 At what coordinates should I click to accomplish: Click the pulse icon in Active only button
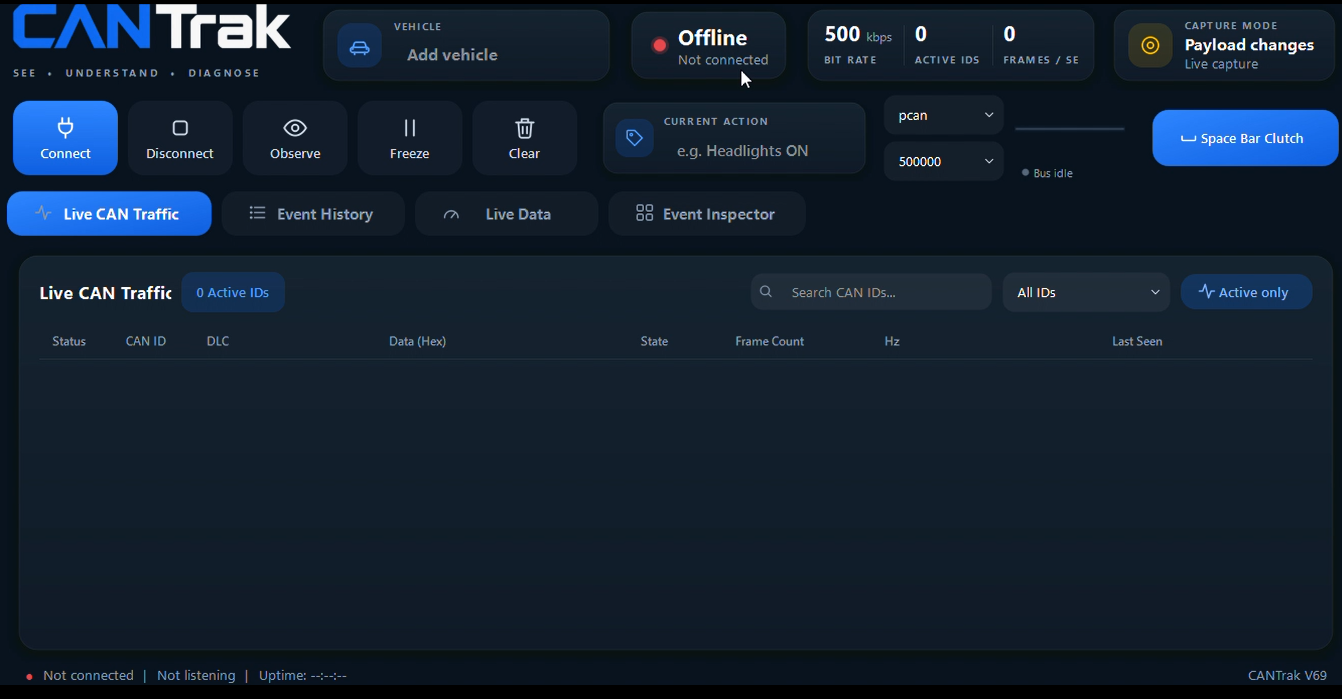pyautogui.click(x=1206, y=292)
